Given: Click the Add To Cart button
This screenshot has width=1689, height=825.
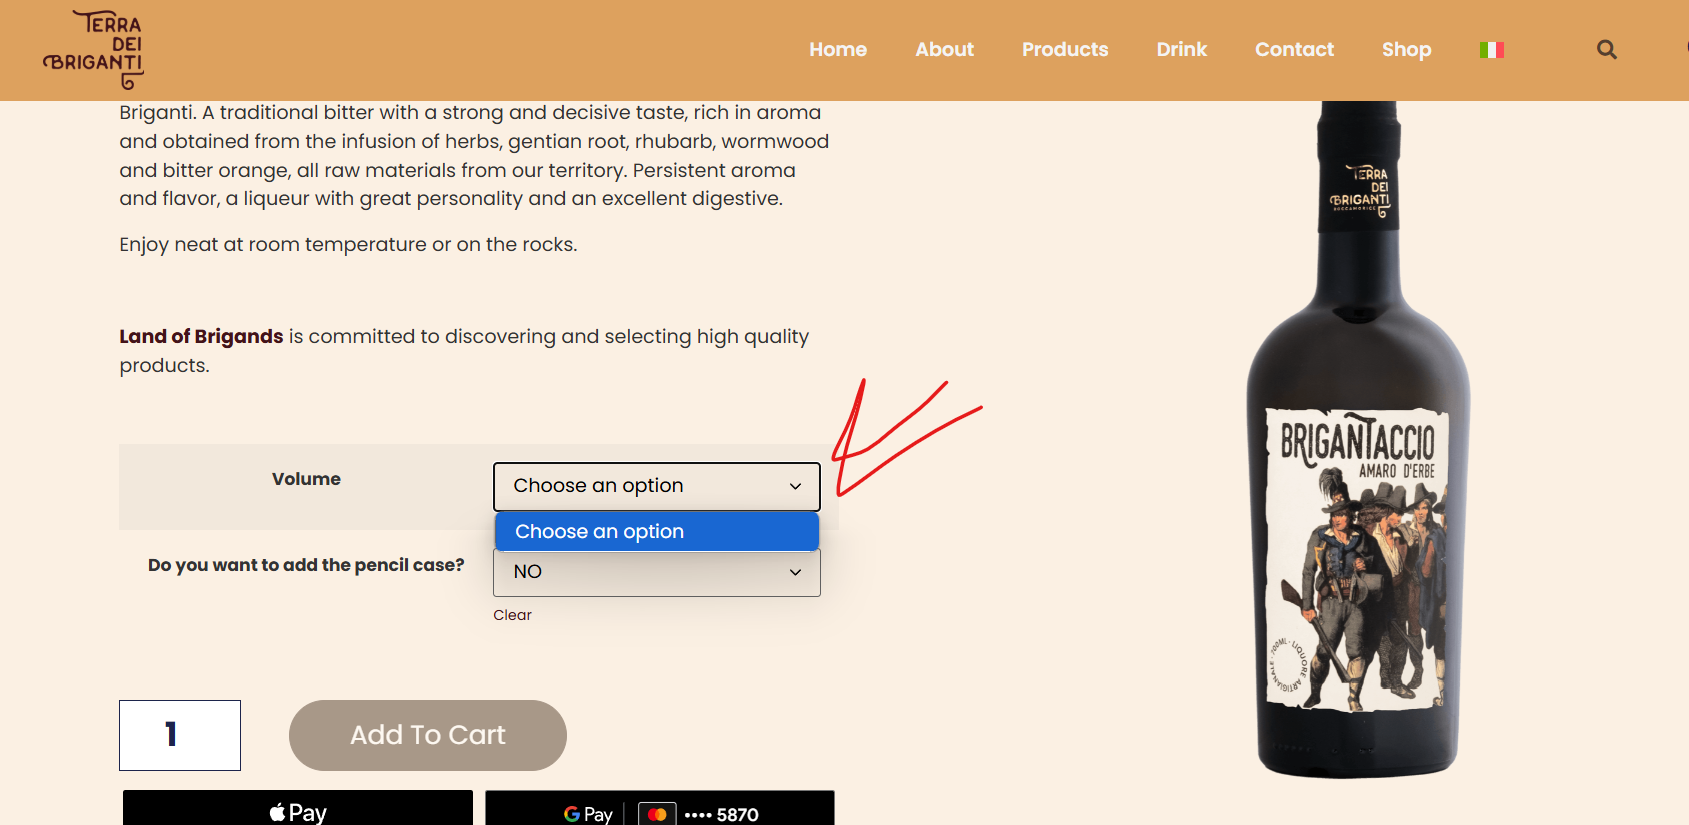Looking at the screenshot, I should [428, 735].
